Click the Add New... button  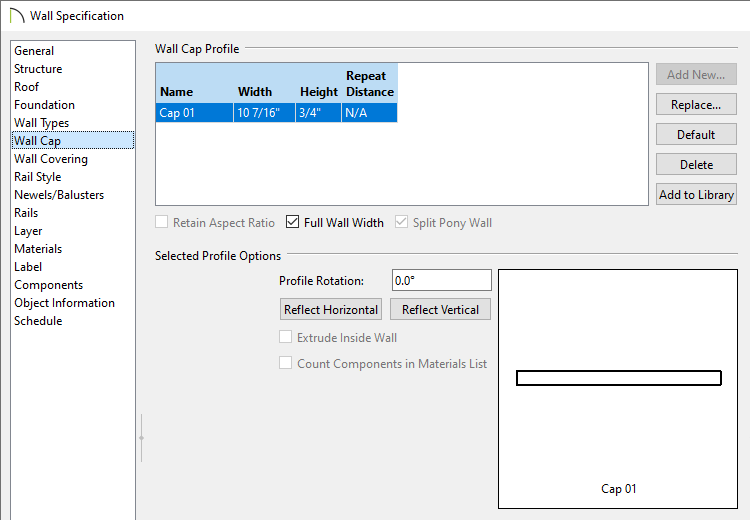coord(696,75)
